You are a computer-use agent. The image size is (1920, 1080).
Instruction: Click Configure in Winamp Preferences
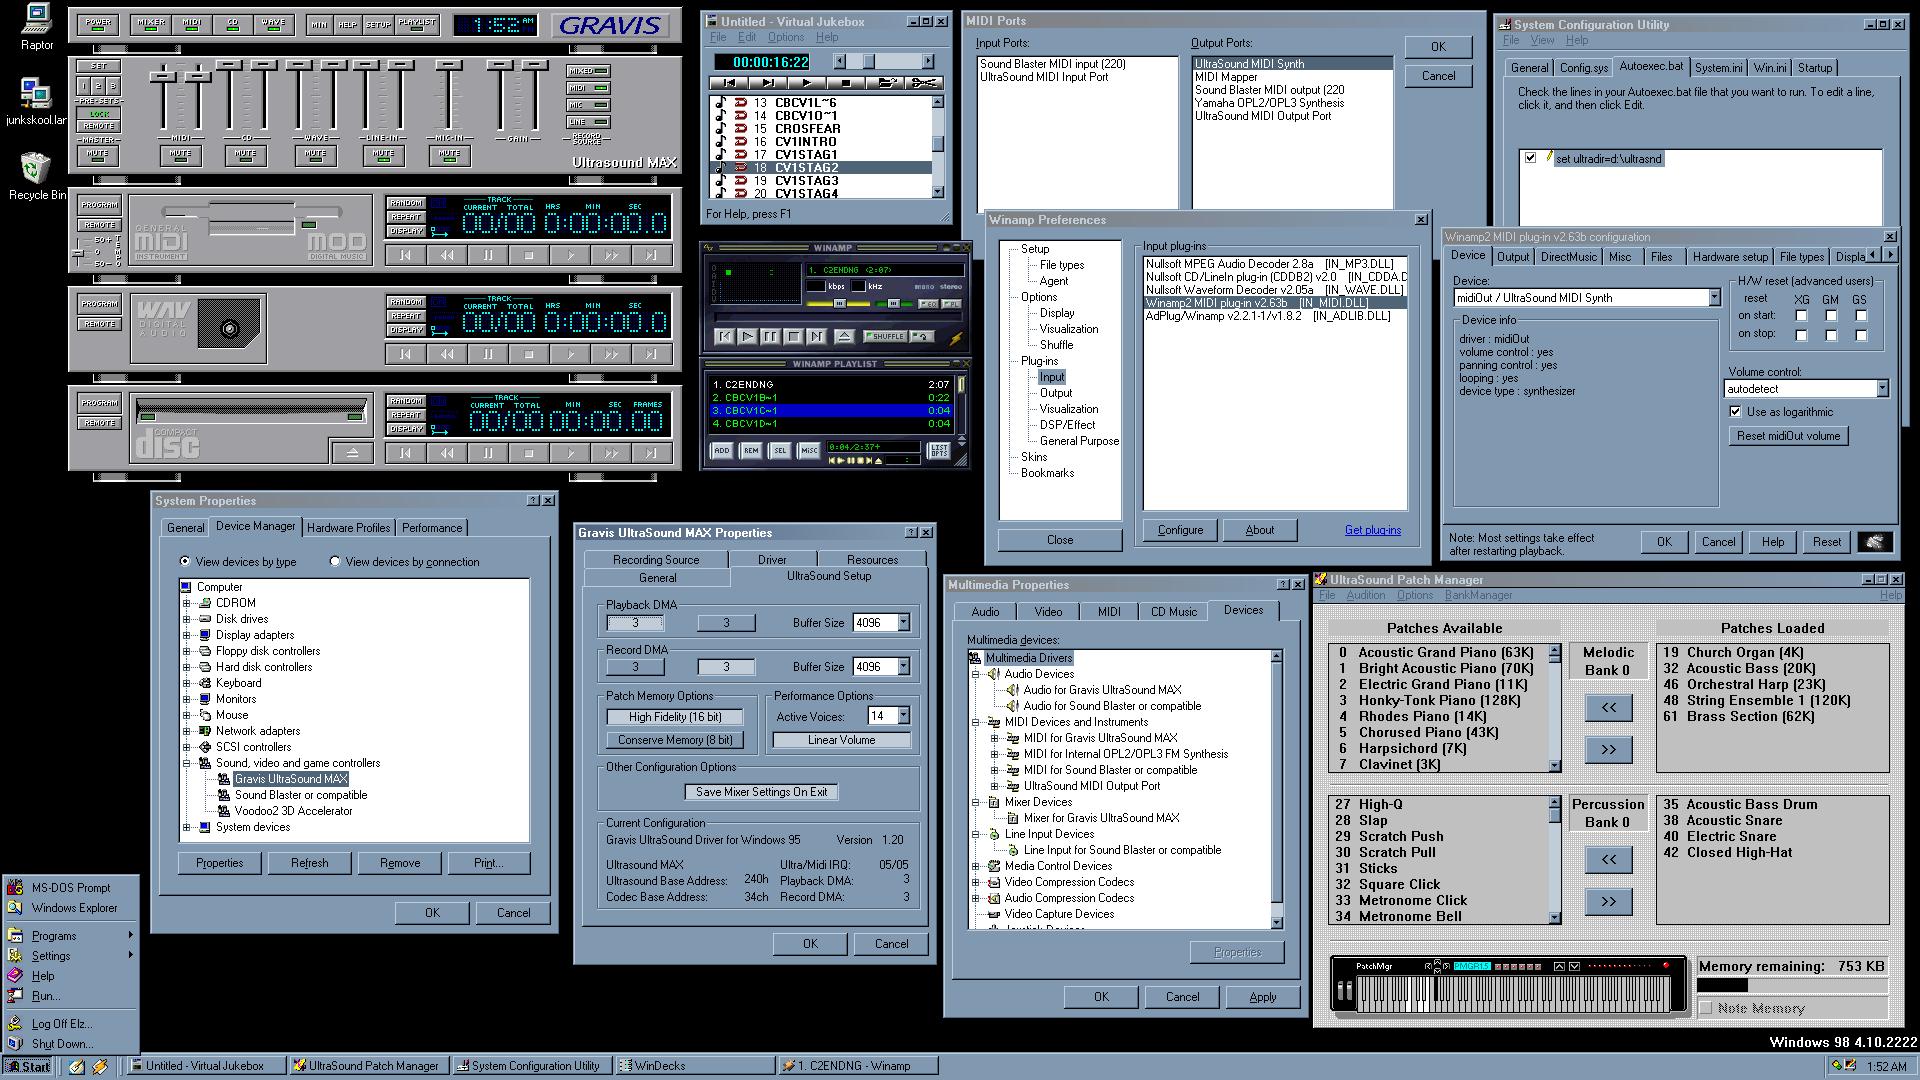tap(1180, 530)
